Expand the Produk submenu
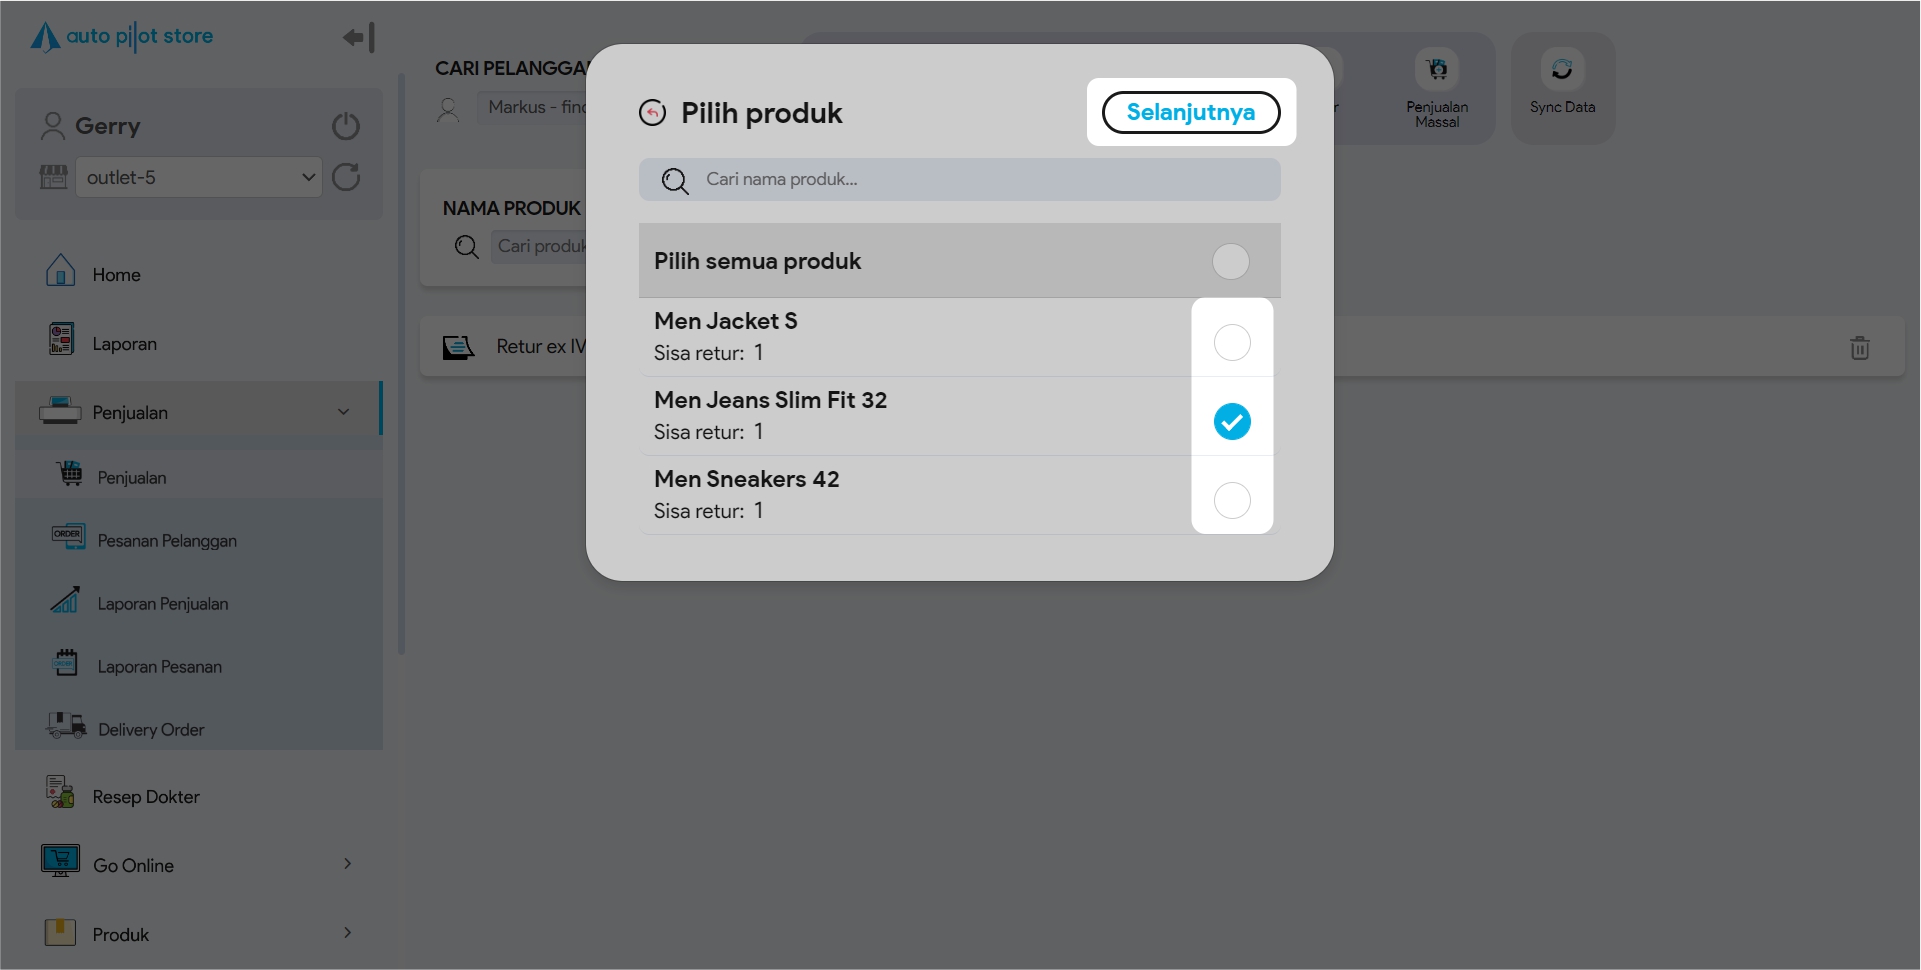 point(347,933)
